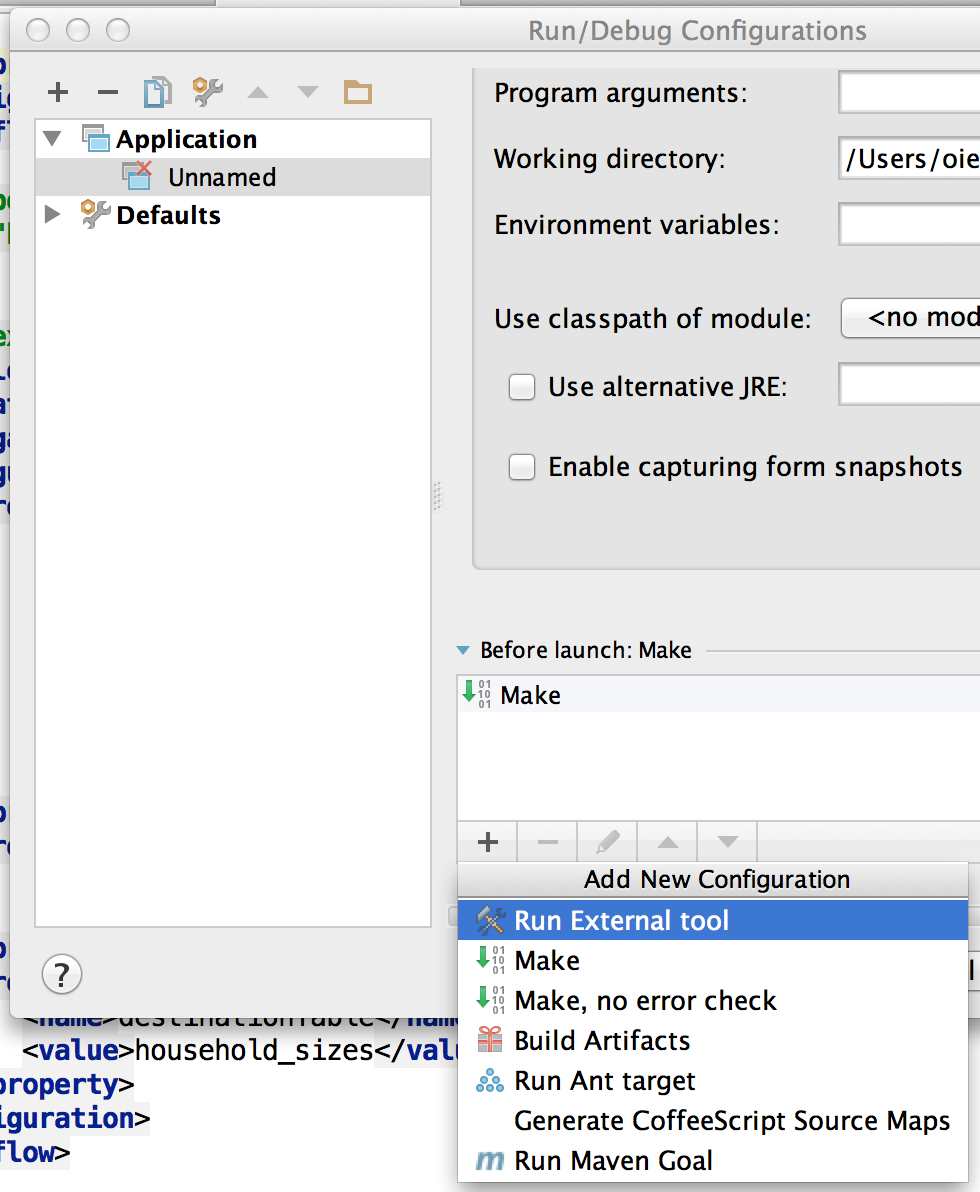This screenshot has width=980, height=1192.
Task: Collapse the Before launch section
Action: tap(463, 650)
